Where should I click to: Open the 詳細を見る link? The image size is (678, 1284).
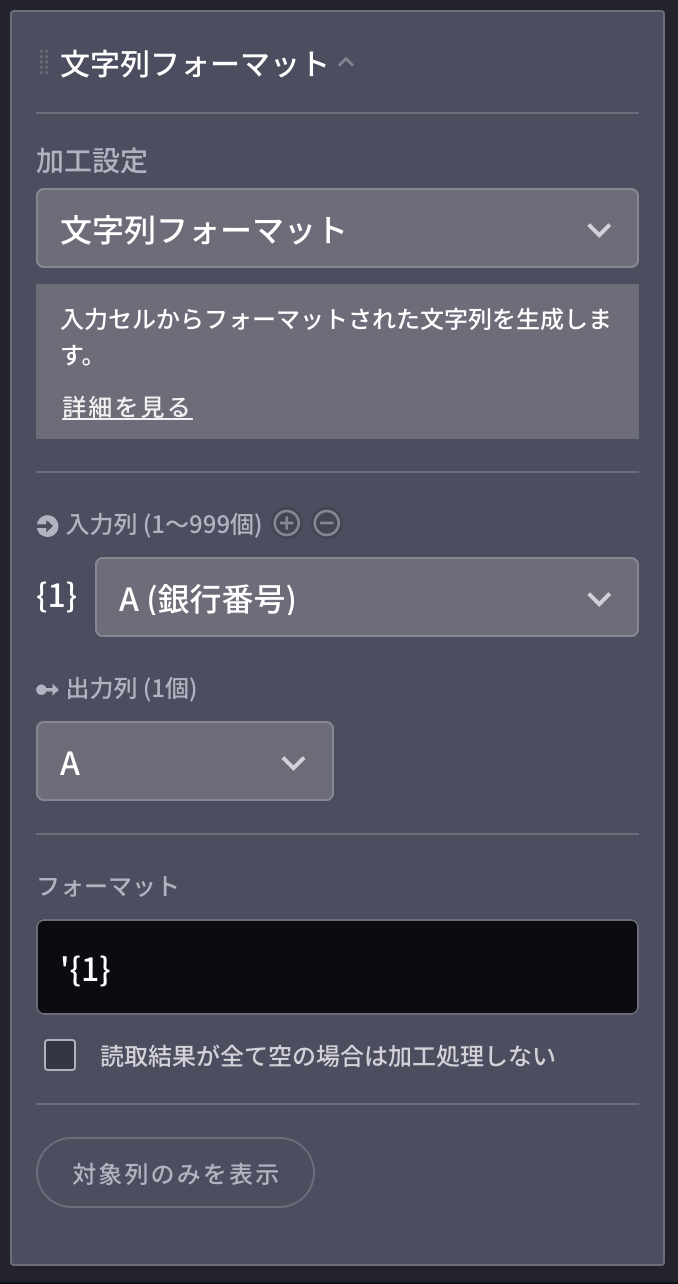tap(127, 408)
